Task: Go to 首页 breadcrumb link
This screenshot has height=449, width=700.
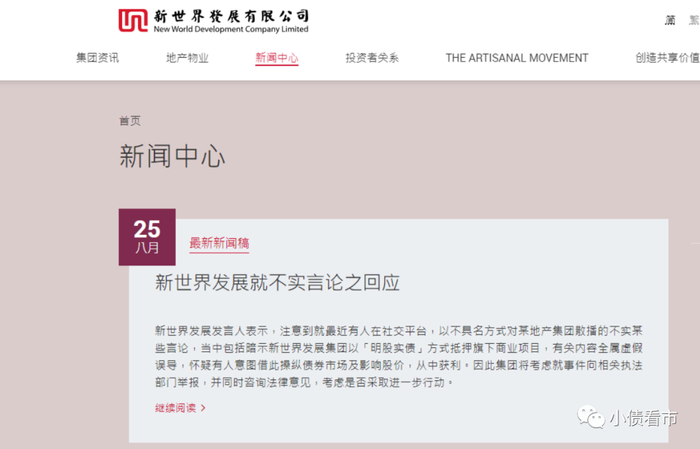Action: [130, 121]
